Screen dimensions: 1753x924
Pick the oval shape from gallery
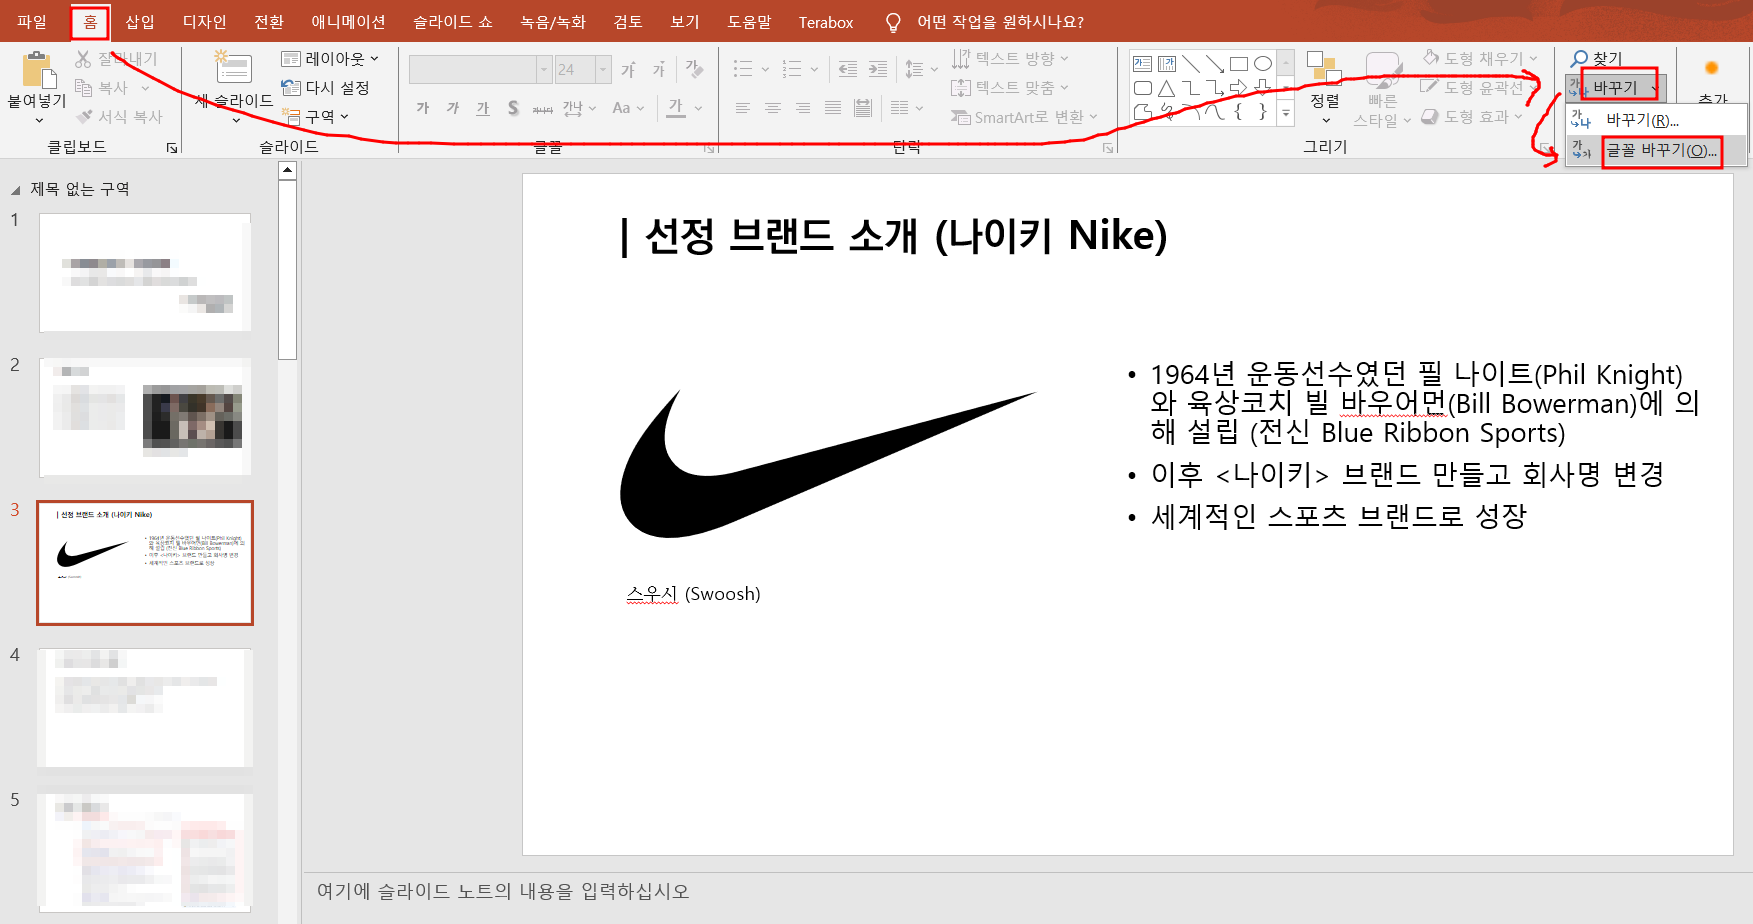pos(1263,64)
